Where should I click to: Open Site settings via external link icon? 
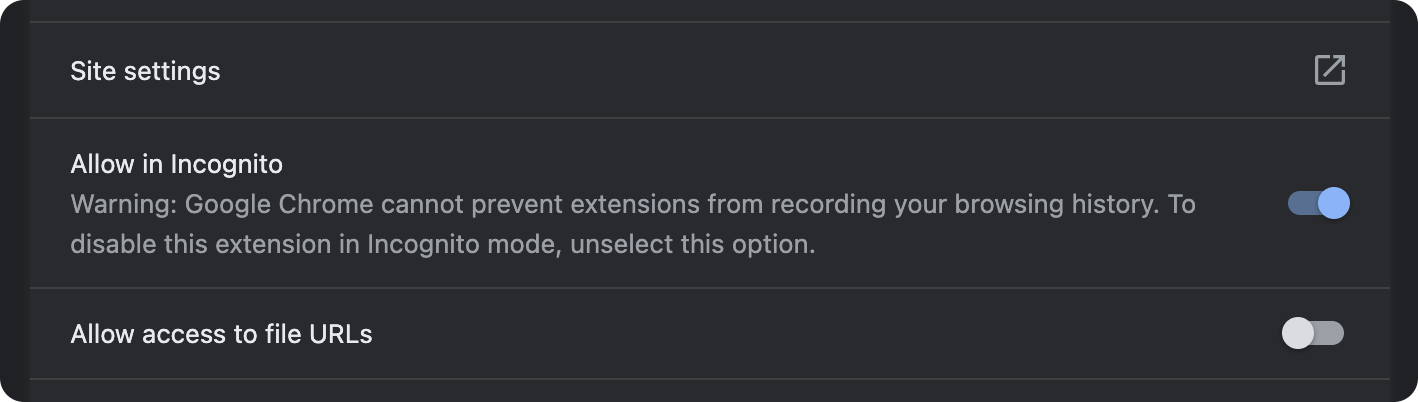point(1329,70)
